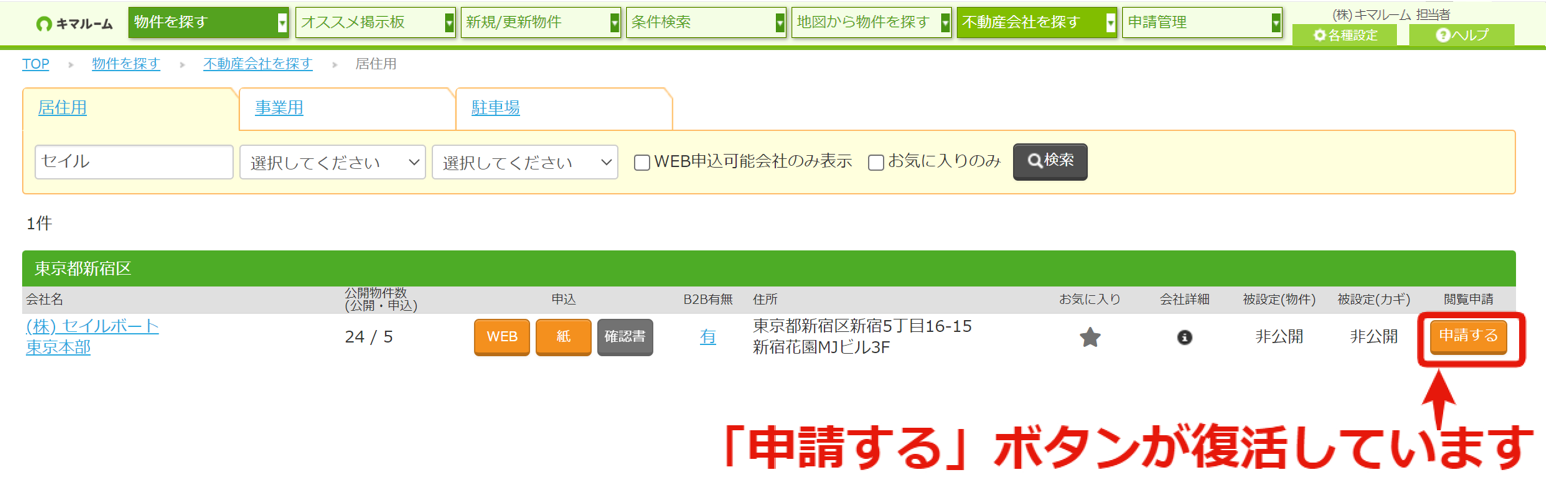Click 非公開 under 被設定(物件)
Viewport: 1546px width, 484px height.
click(1279, 338)
